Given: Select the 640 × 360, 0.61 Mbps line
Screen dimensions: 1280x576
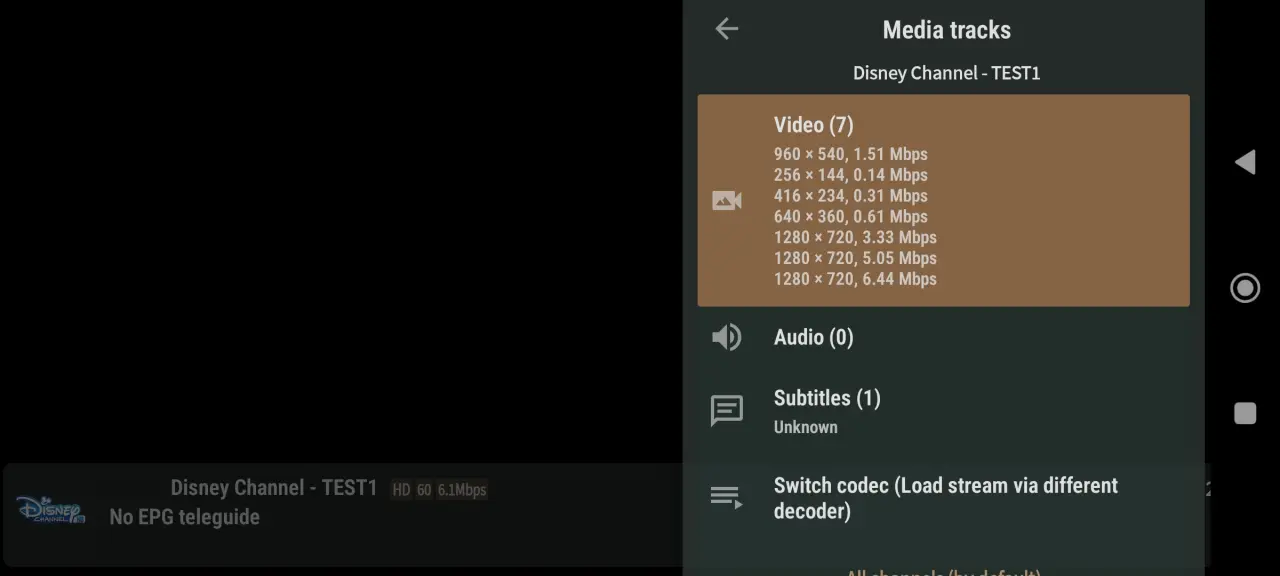Looking at the screenshot, I should pyautogui.click(x=850, y=216).
